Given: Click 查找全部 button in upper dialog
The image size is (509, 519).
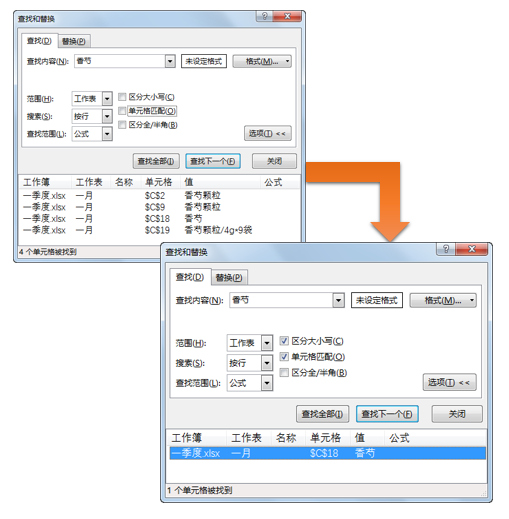Looking at the screenshot, I should pos(156,161).
